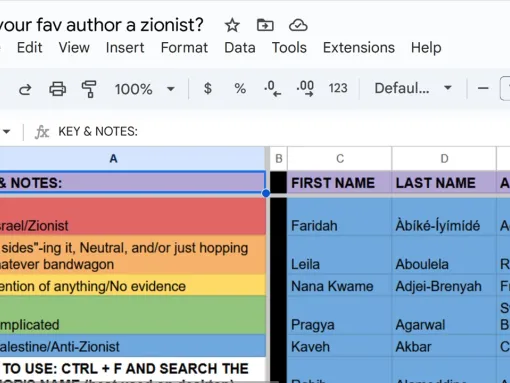Viewport: 510px width, 383px height.
Task: Redo the last action
Action: tap(25, 89)
